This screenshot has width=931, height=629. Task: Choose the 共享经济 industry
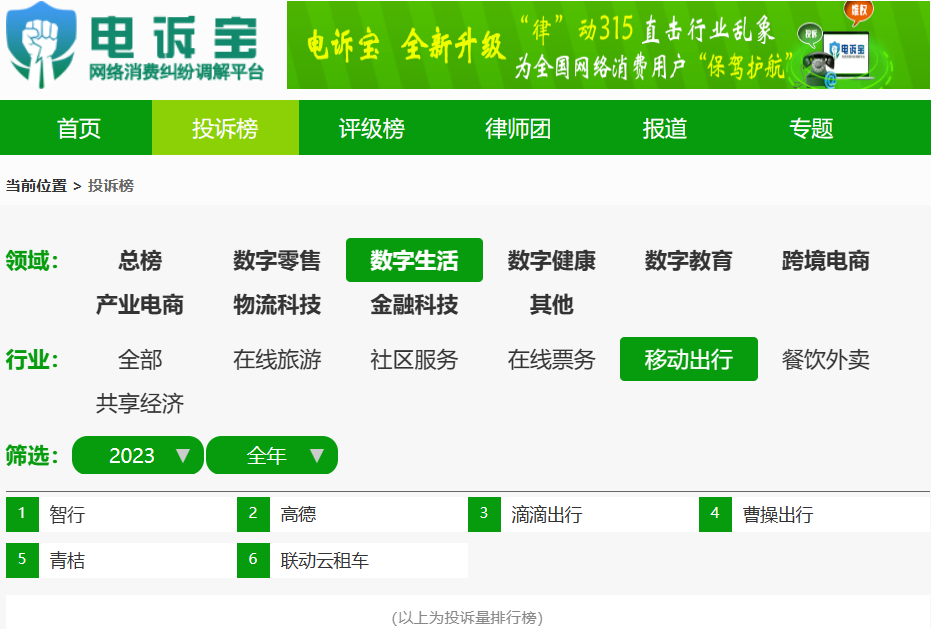(x=140, y=404)
